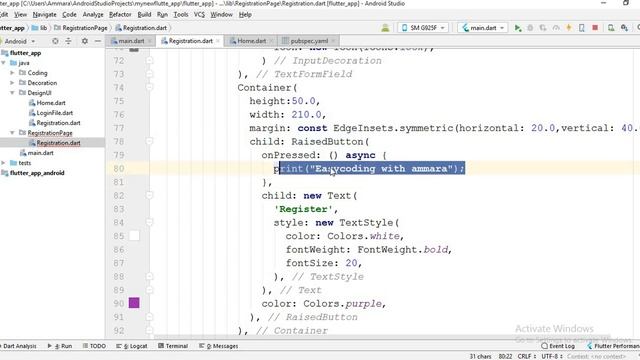Image resolution: width=640 pixels, height=360 pixels.
Task: Close the pubspec.yaml editor tab
Action: [x=333, y=41]
